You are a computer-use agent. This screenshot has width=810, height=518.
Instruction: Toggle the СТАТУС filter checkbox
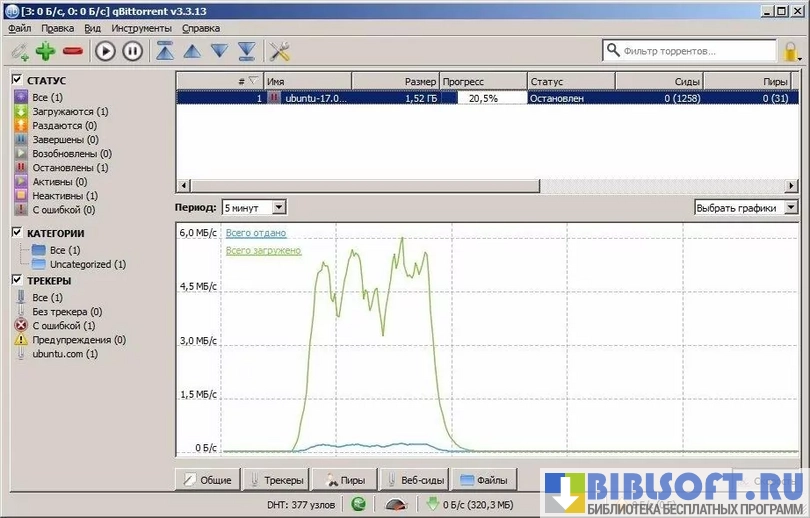pyautogui.click(x=17, y=80)
